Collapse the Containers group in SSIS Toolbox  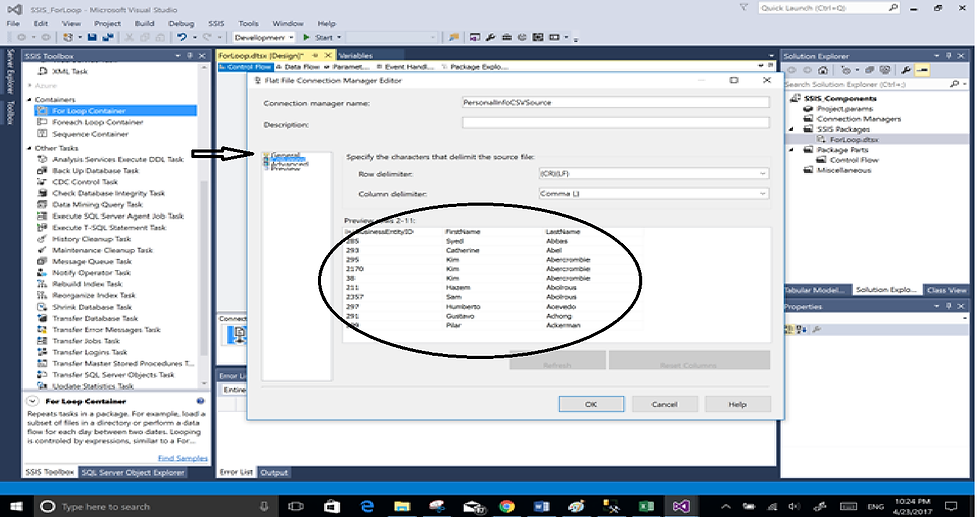point(29,100)
